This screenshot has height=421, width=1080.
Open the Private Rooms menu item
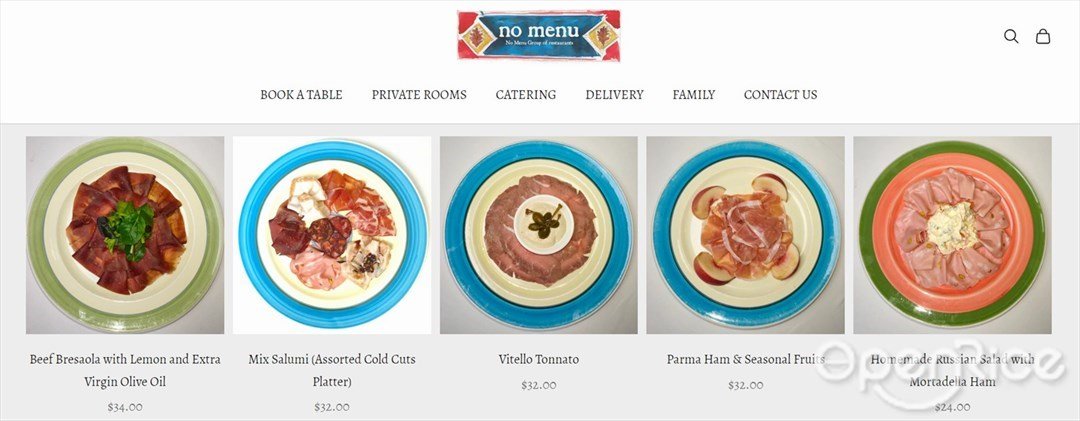pyautogui.click(x=419, y=94)
